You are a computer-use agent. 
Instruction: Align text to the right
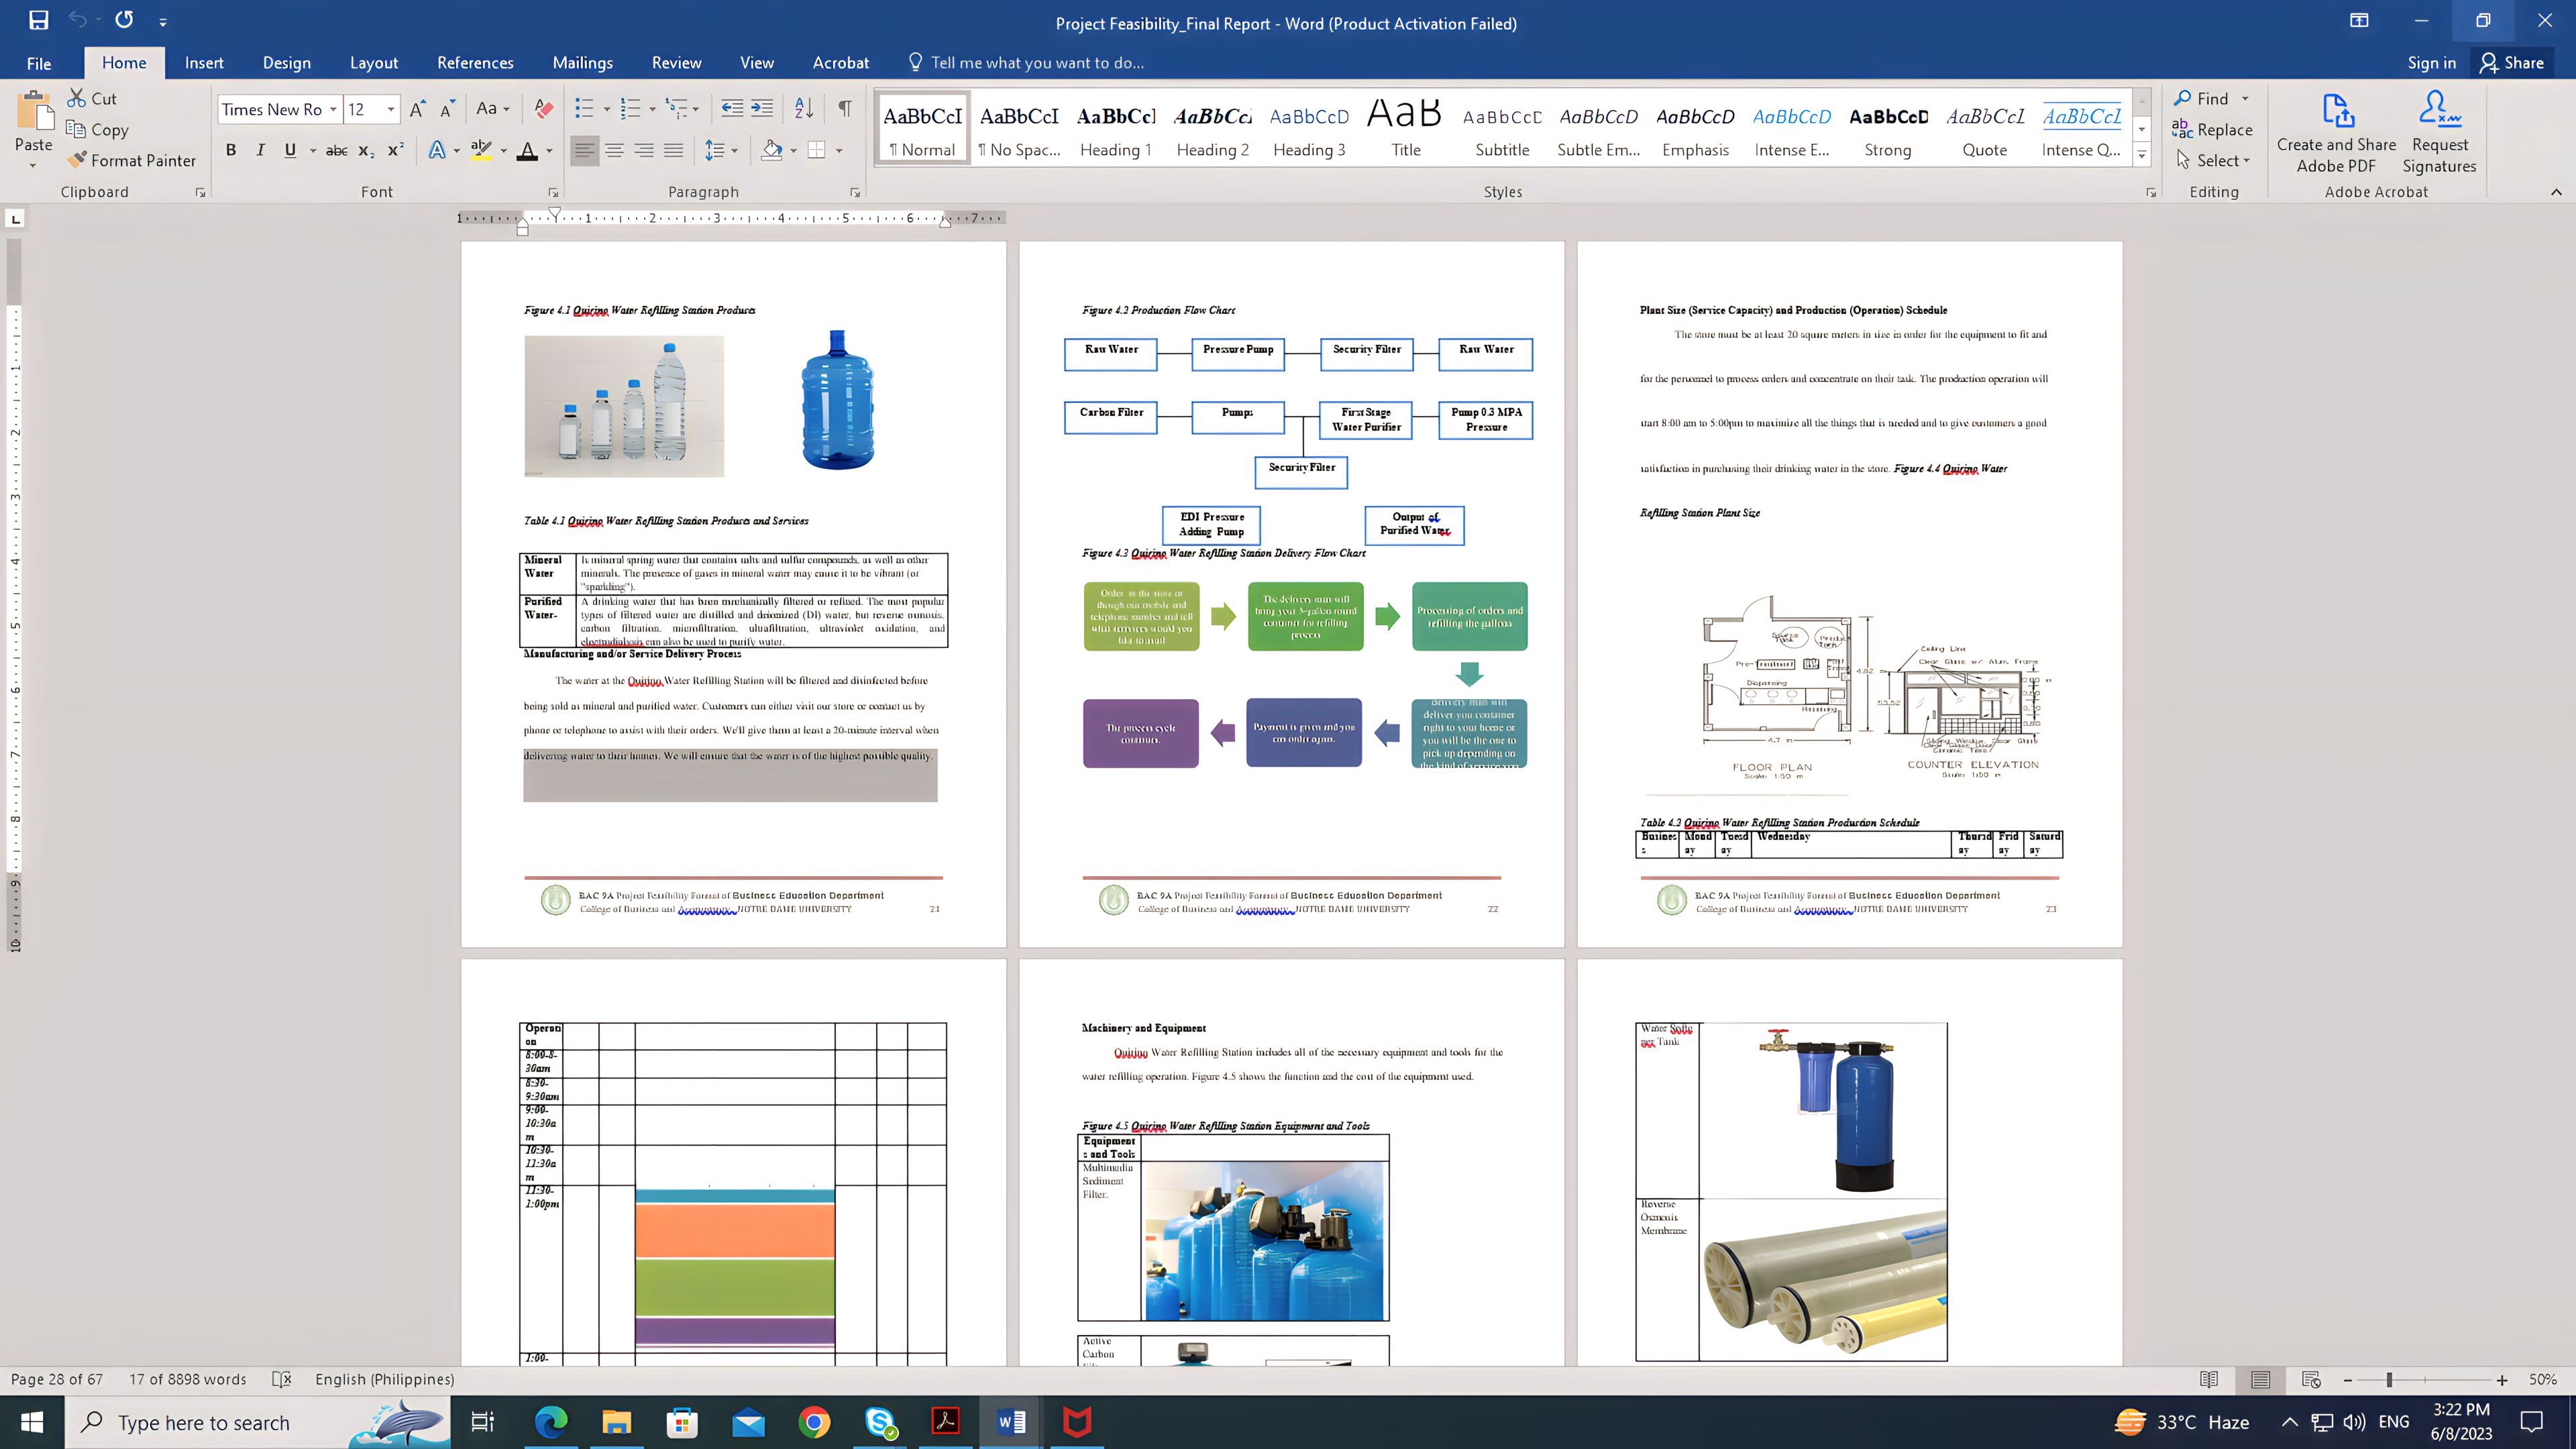click(644, 150)
